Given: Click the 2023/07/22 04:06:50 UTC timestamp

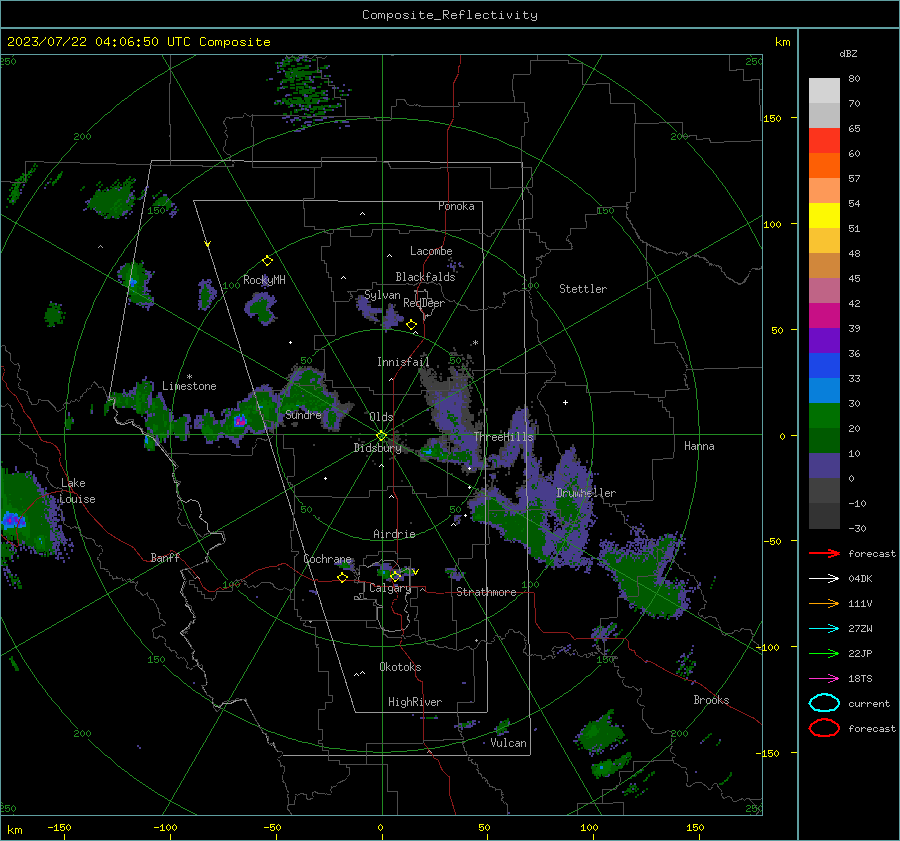Looking at the screenshot, I should [x=138, y=42].
